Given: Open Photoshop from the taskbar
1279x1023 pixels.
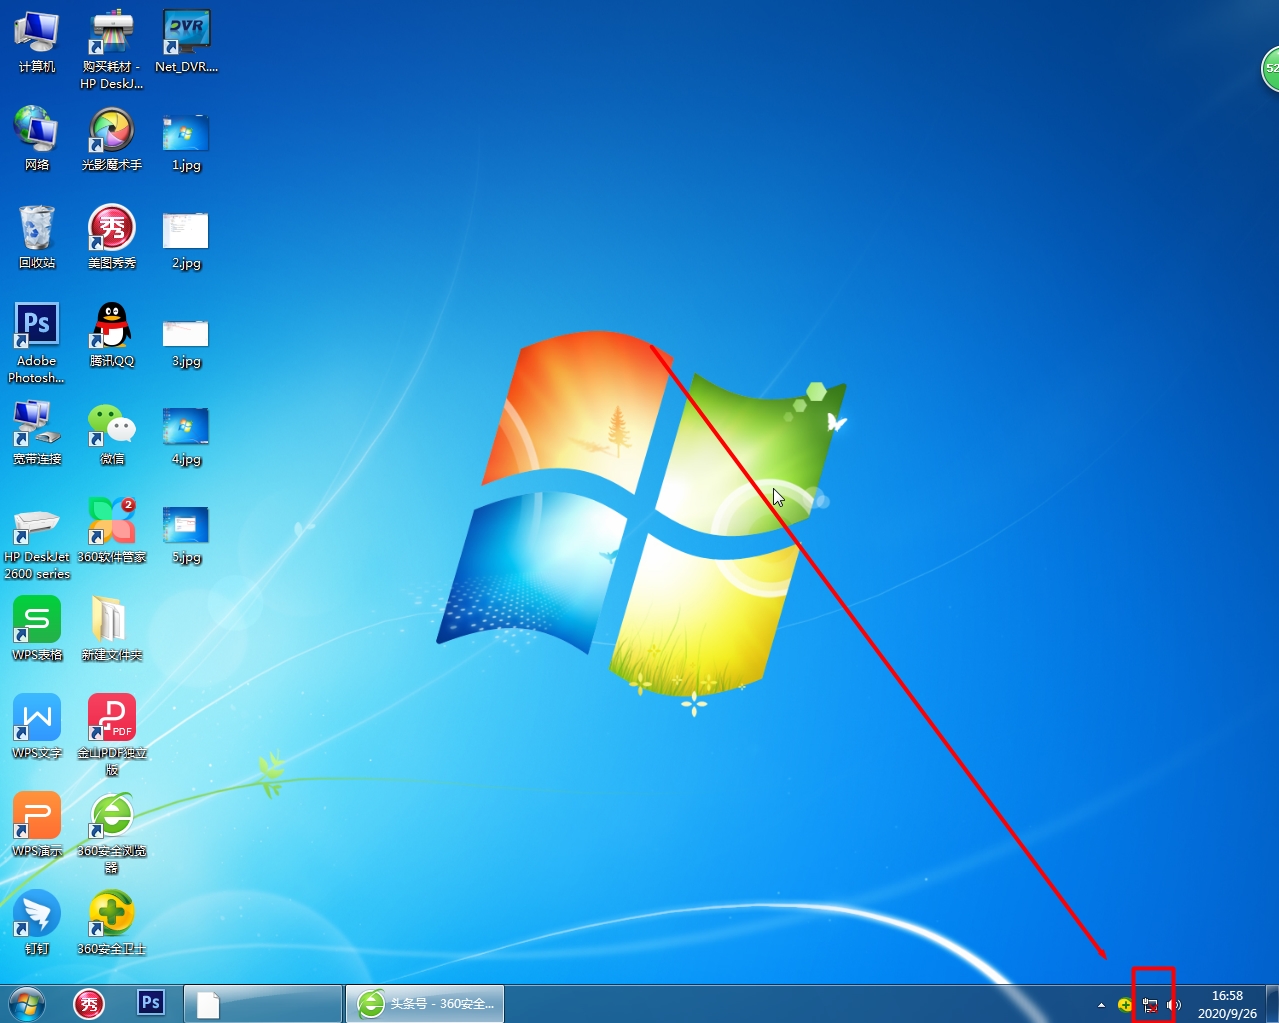Looking at the screenshot, I should coord(151,1003).
